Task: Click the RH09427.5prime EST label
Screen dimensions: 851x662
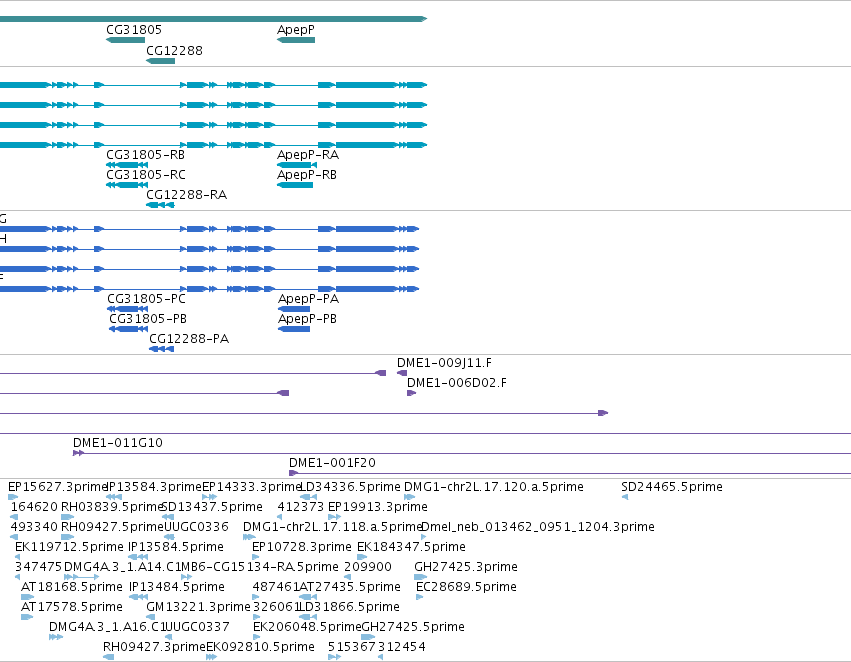Action: point(113,527)
